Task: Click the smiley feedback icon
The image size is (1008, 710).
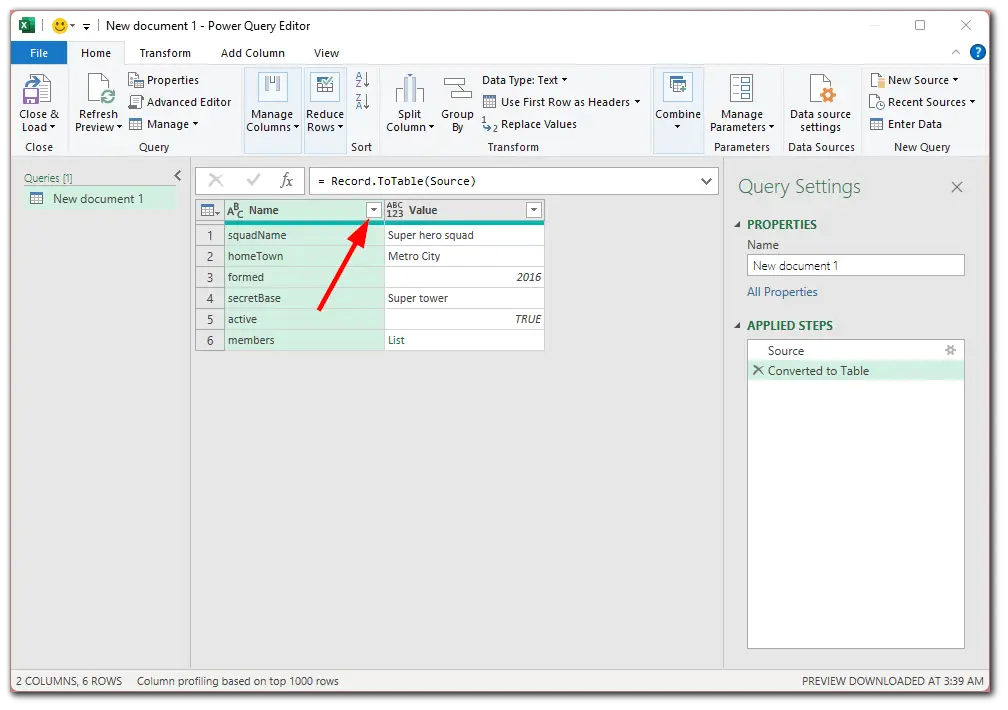Action: pyautogui.click(x=60, y=26)
